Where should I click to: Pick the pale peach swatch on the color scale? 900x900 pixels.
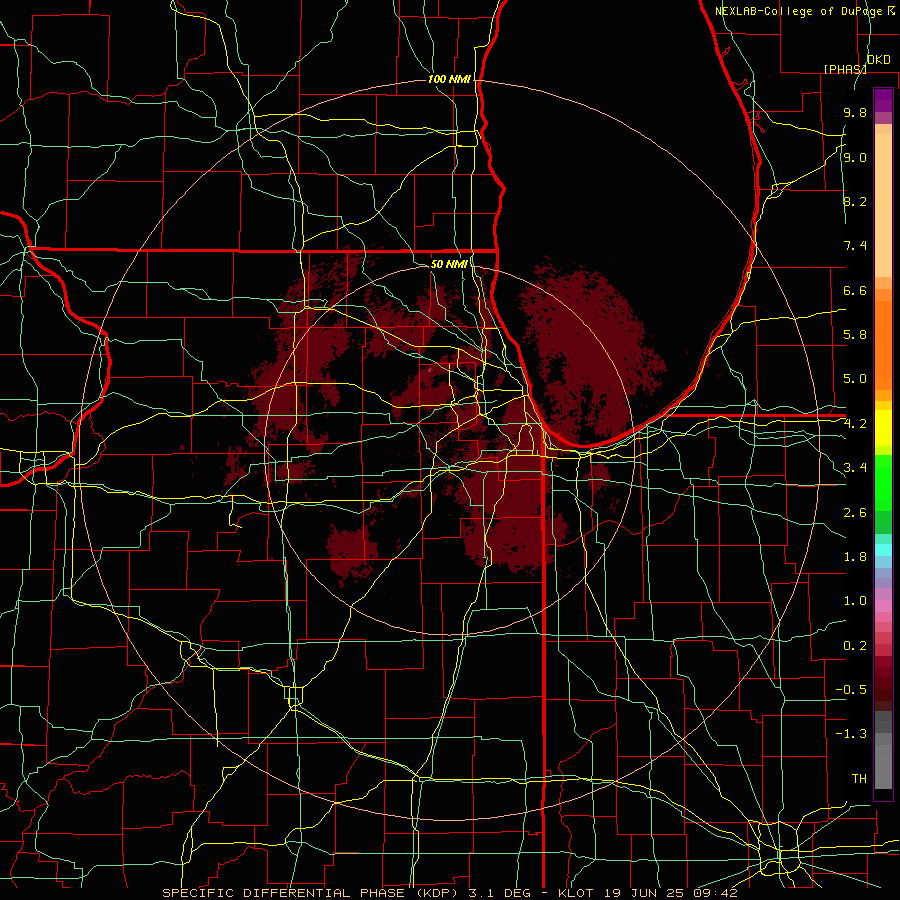(883, 207)
